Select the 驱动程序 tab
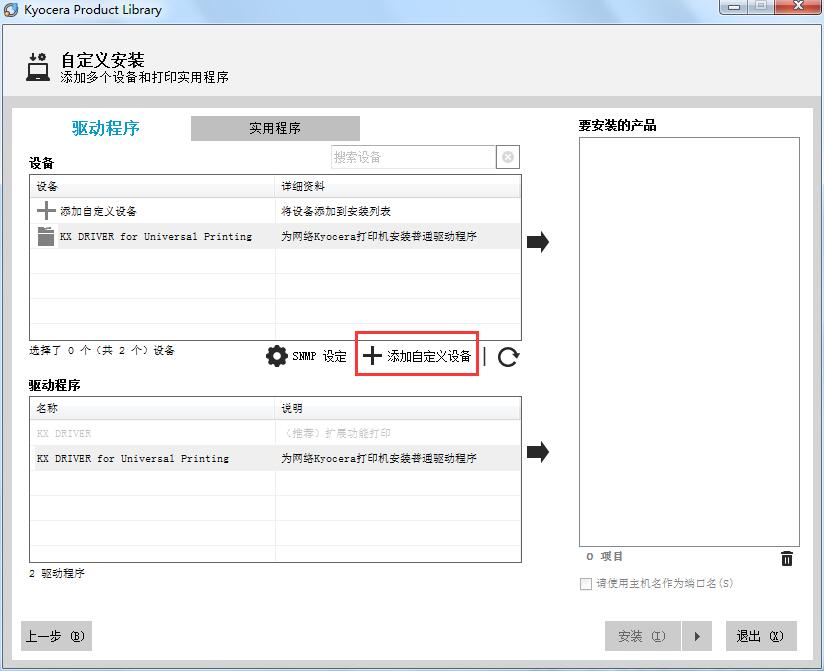 point(105,128)
